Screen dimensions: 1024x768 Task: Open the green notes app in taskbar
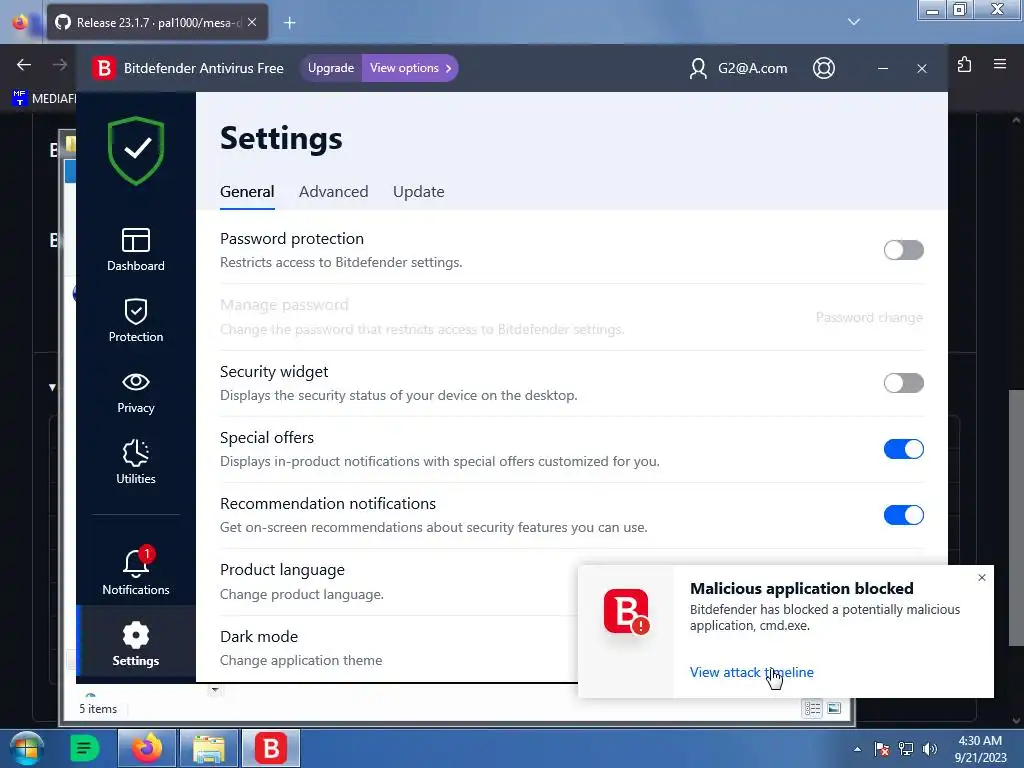pos(84,748)
